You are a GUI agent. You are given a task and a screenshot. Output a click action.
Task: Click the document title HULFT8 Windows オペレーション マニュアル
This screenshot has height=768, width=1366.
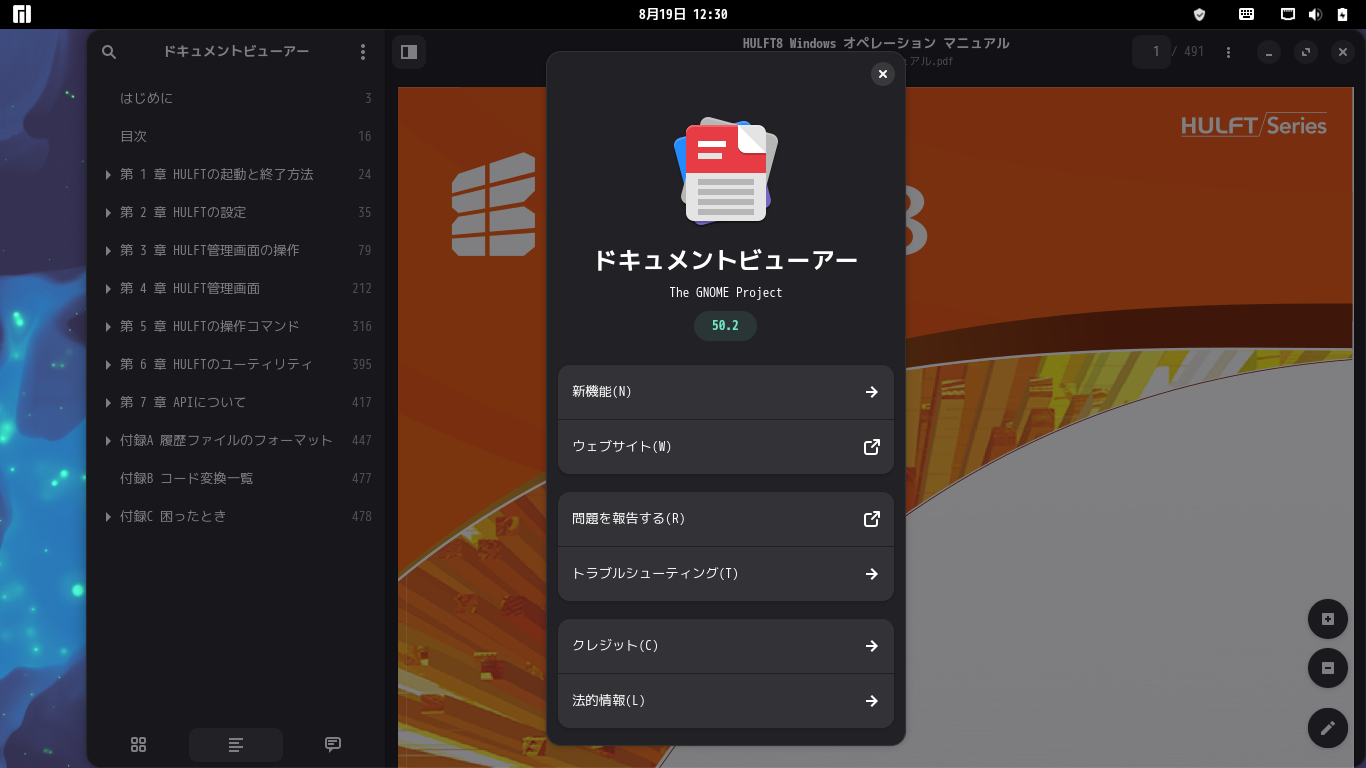tap(876, 44)
